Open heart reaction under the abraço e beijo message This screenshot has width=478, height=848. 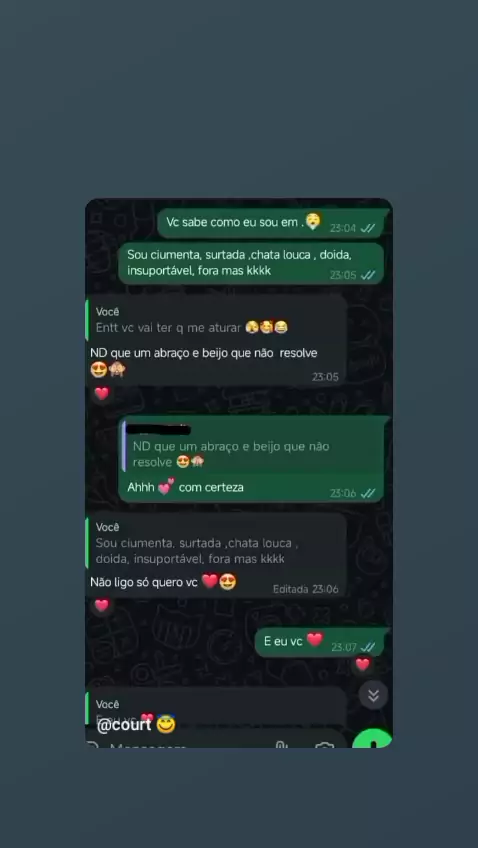click(x=102, y=394)
